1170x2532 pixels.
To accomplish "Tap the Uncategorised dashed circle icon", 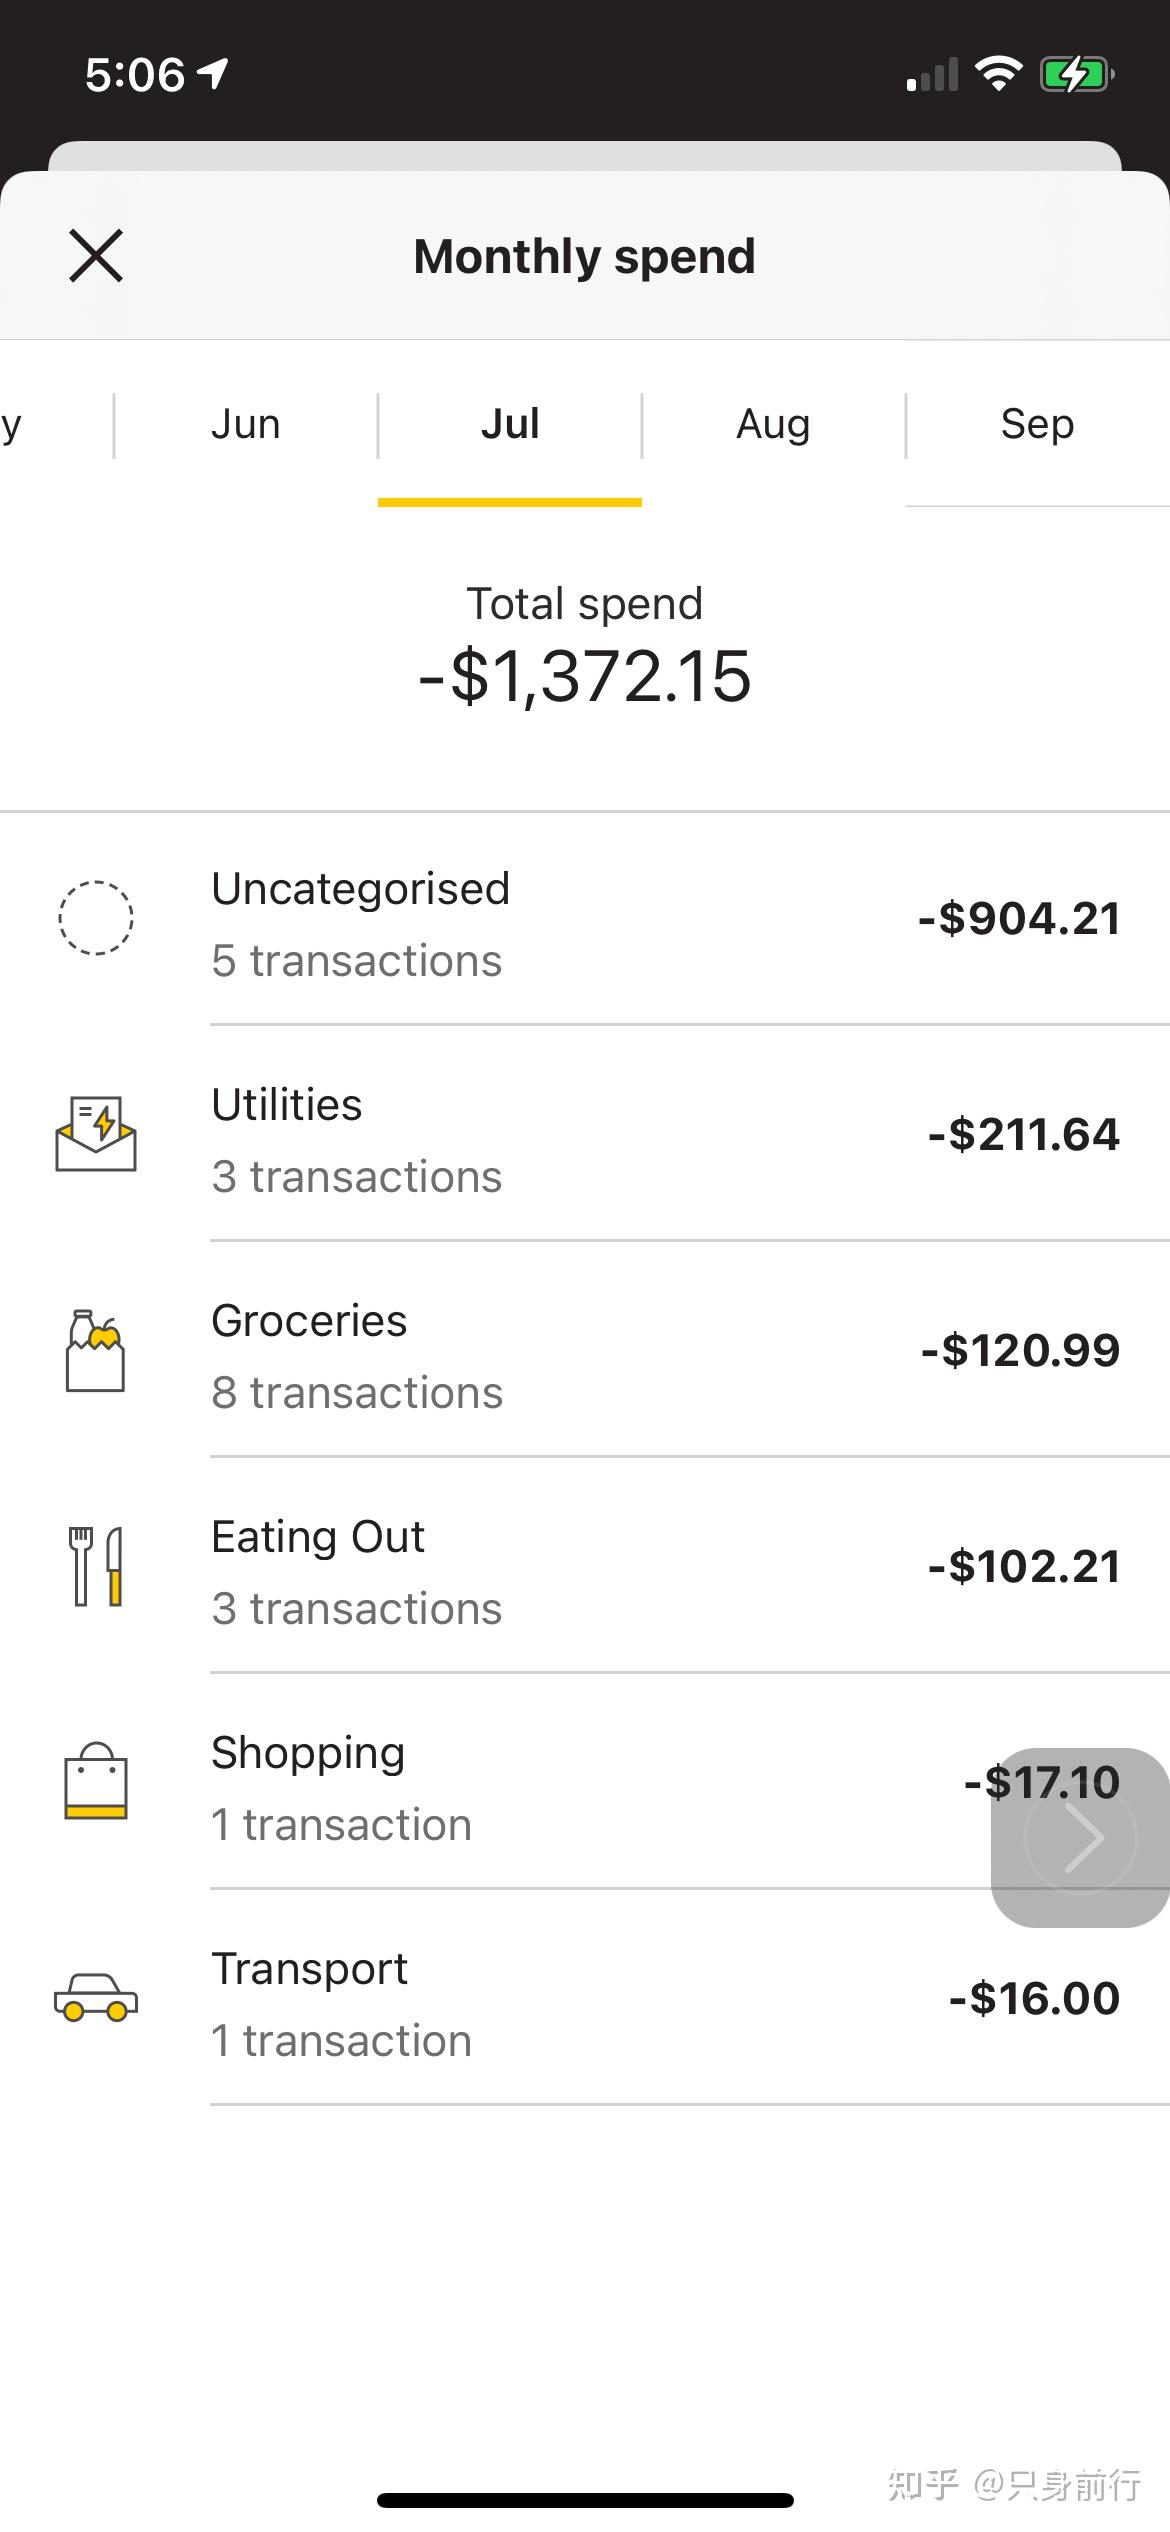I will [96, 918].
